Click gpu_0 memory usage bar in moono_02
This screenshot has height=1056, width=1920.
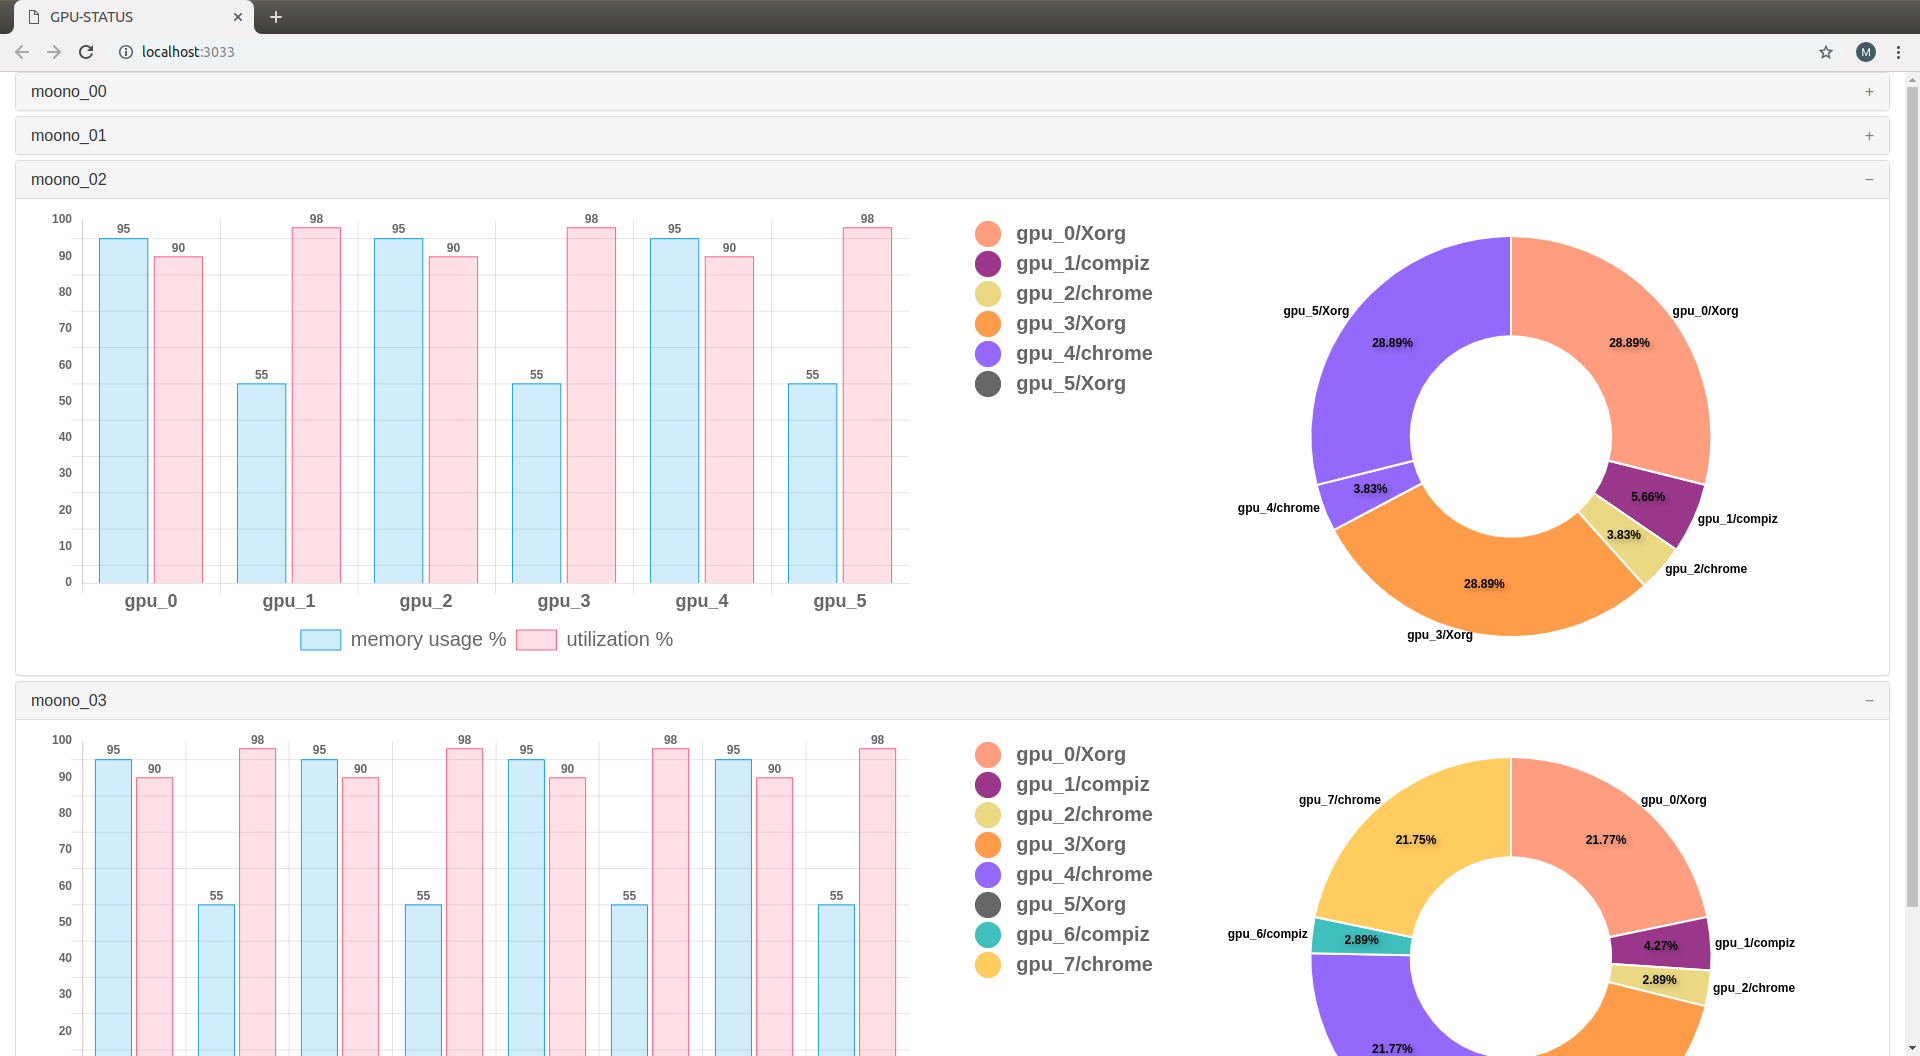click(124, 411)
